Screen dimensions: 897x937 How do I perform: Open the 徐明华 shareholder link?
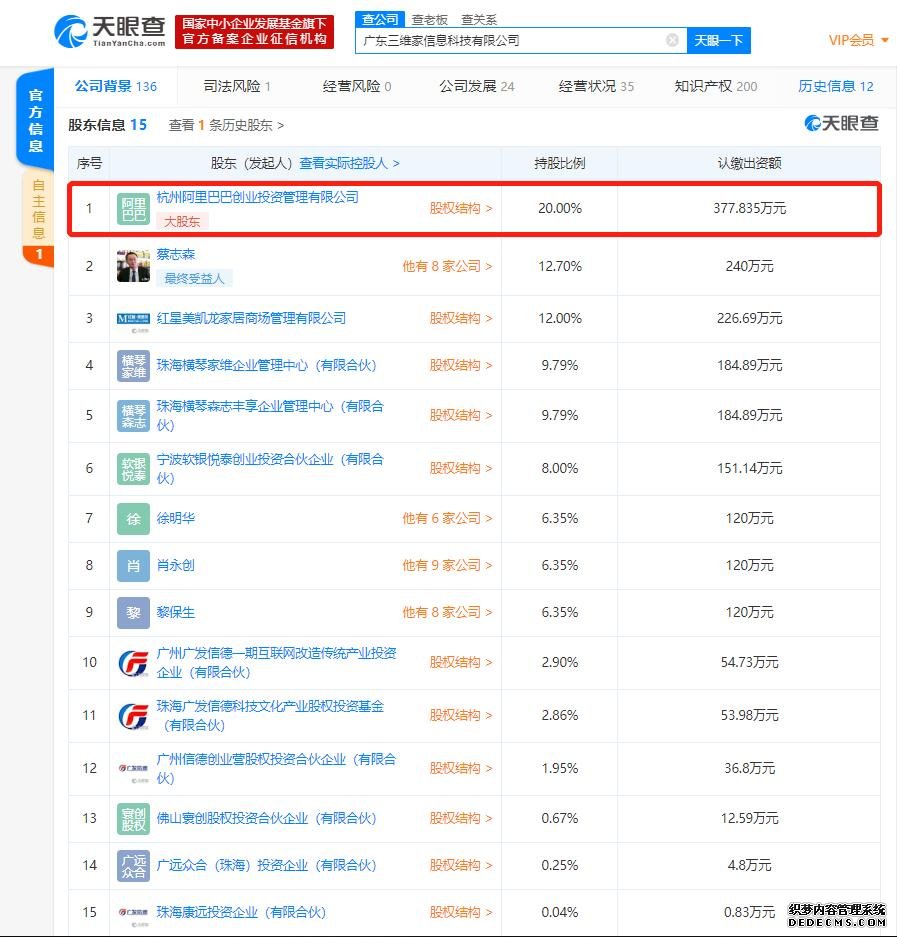[x=176, y=519]
